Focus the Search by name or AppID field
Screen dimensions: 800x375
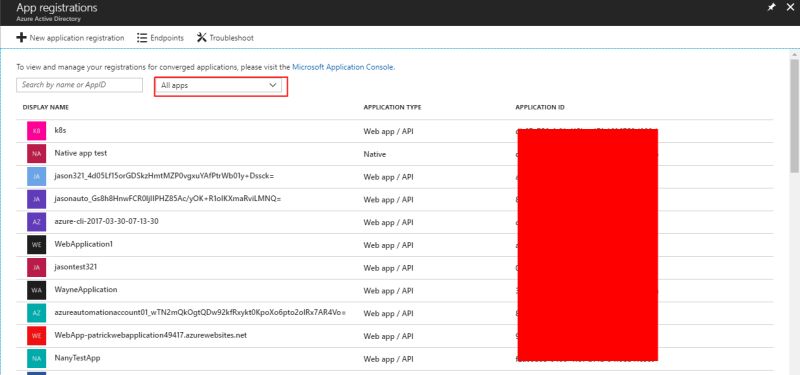(80, 85)
